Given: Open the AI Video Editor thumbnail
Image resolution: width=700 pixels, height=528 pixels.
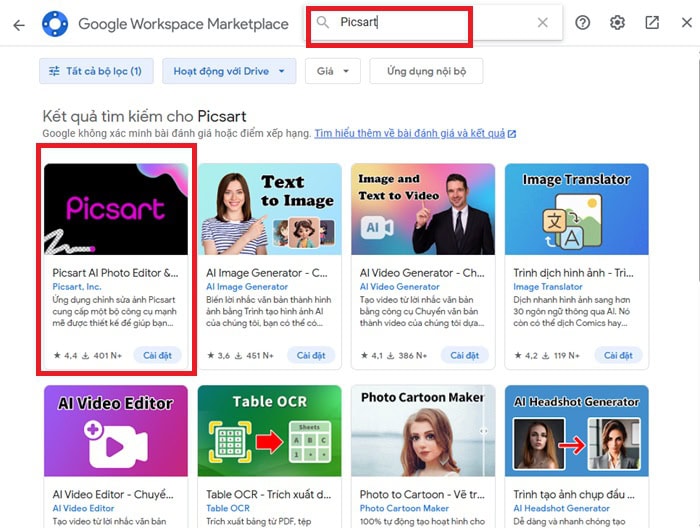Looking at the screenshot, I should click(116, 431).
